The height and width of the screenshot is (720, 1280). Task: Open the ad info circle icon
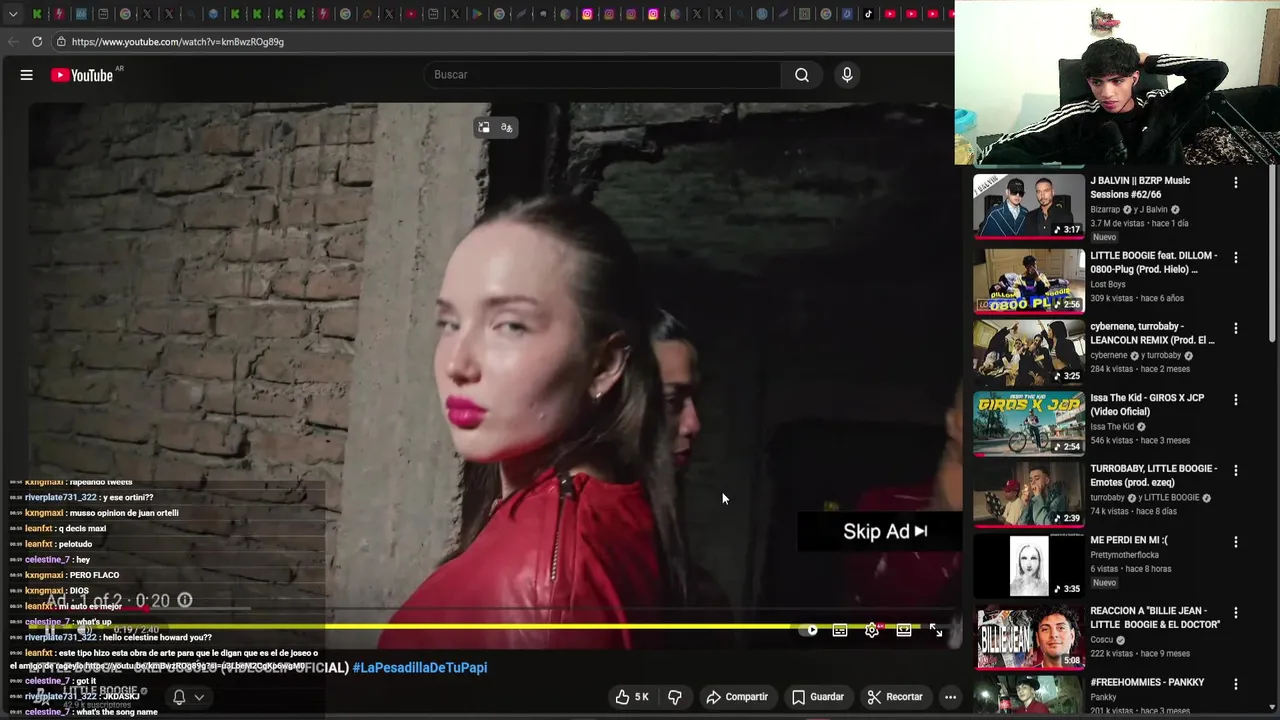[185, 600]
